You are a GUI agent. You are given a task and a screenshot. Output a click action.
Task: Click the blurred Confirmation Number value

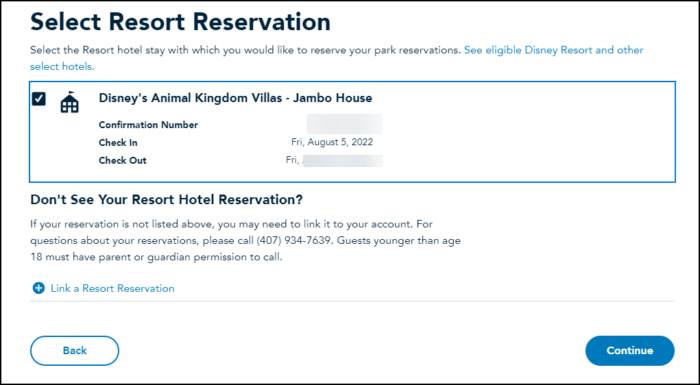tap(344, 124)
